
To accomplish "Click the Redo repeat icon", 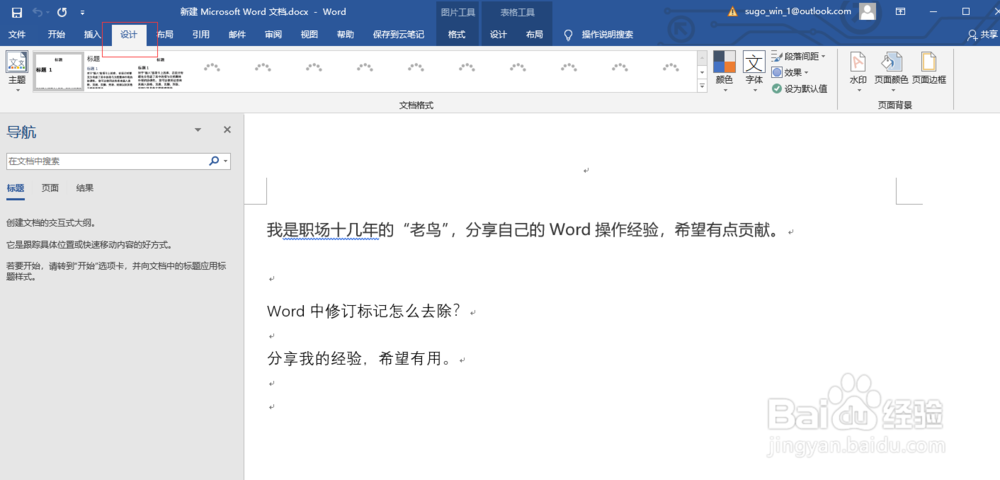I will click(x=62, y=12).
